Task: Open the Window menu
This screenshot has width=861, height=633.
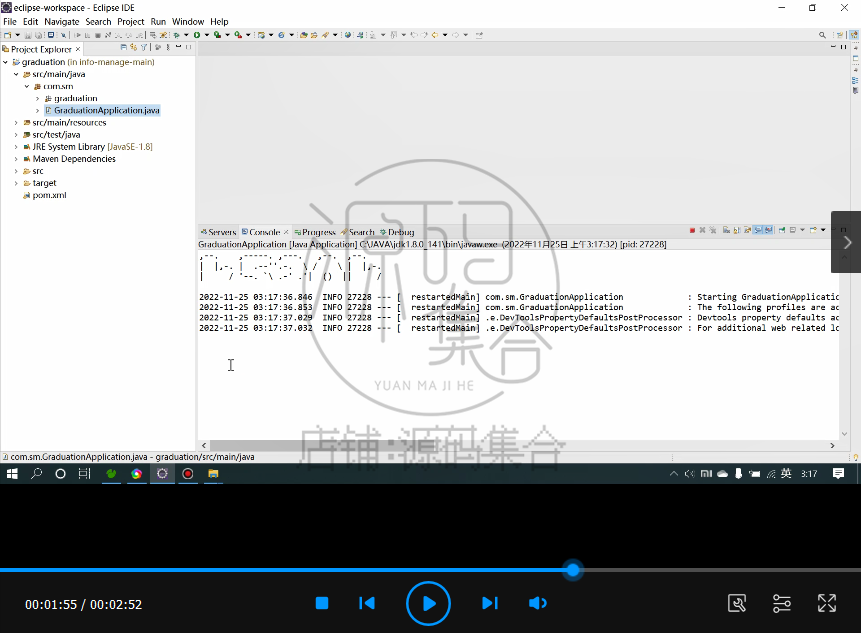Action: click(186, 21)
